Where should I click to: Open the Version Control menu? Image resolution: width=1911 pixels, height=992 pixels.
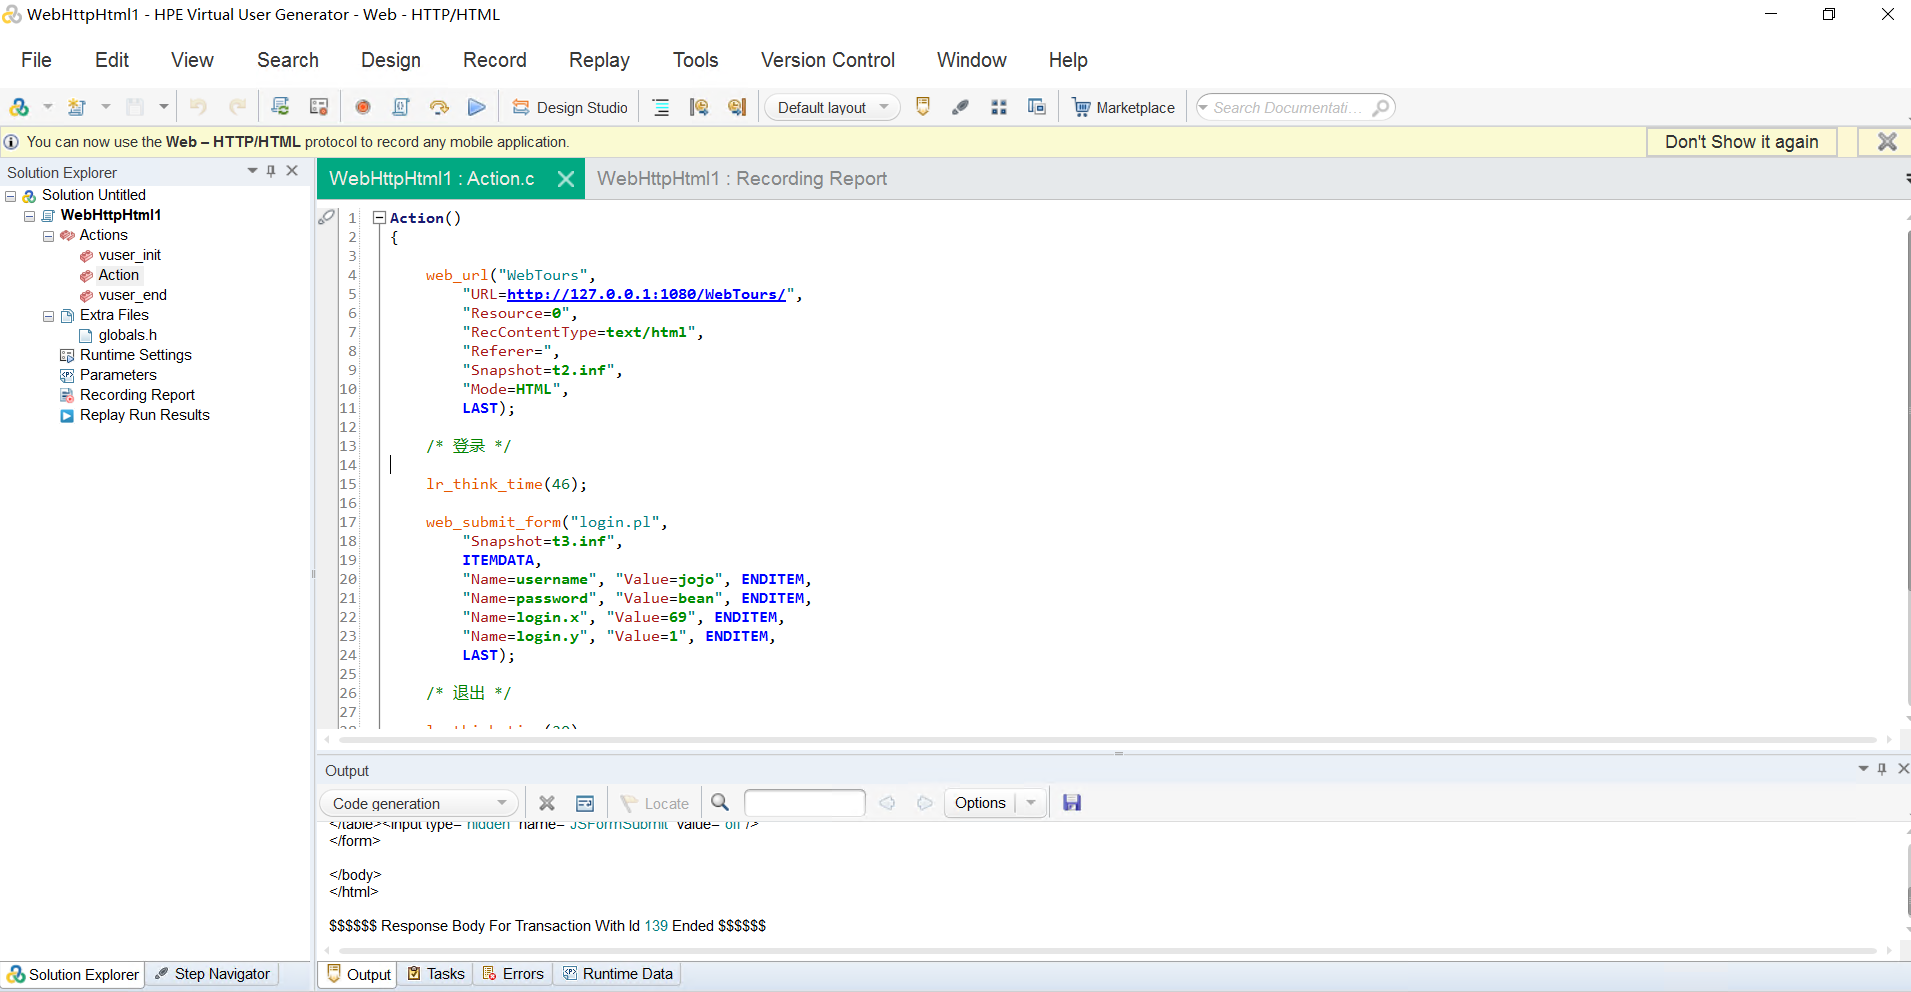[828, 60]
